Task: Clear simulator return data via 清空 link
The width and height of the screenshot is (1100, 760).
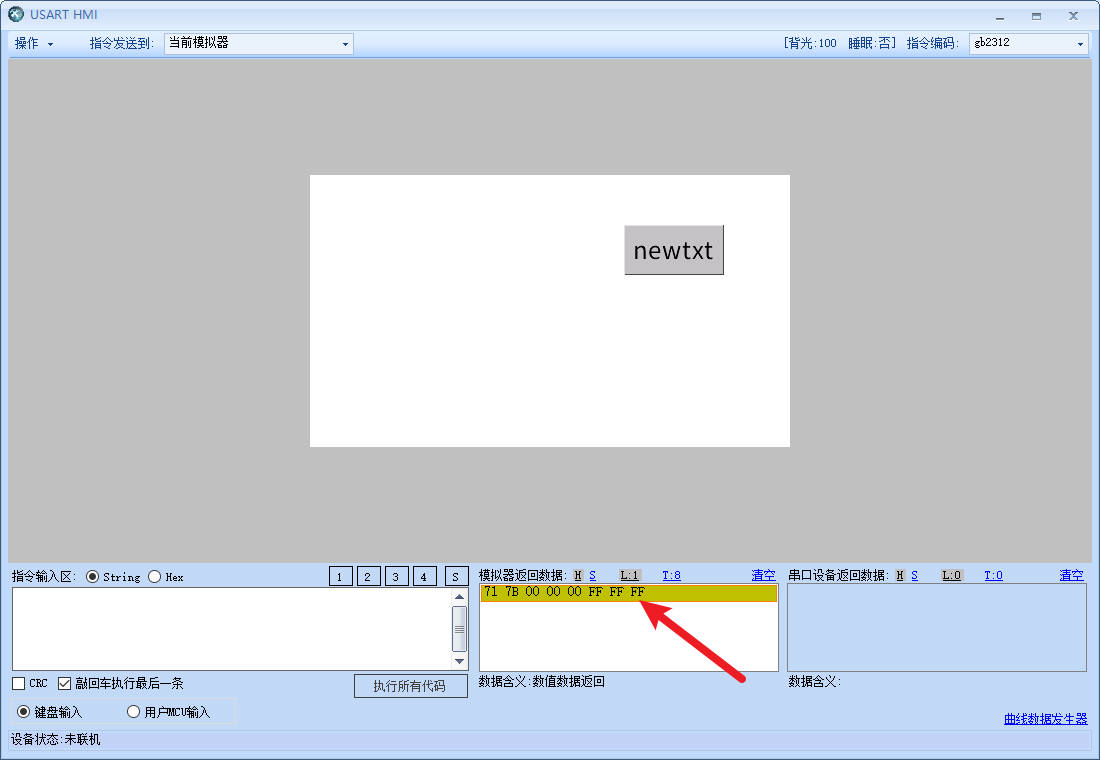Action: [x=763, y=575]
